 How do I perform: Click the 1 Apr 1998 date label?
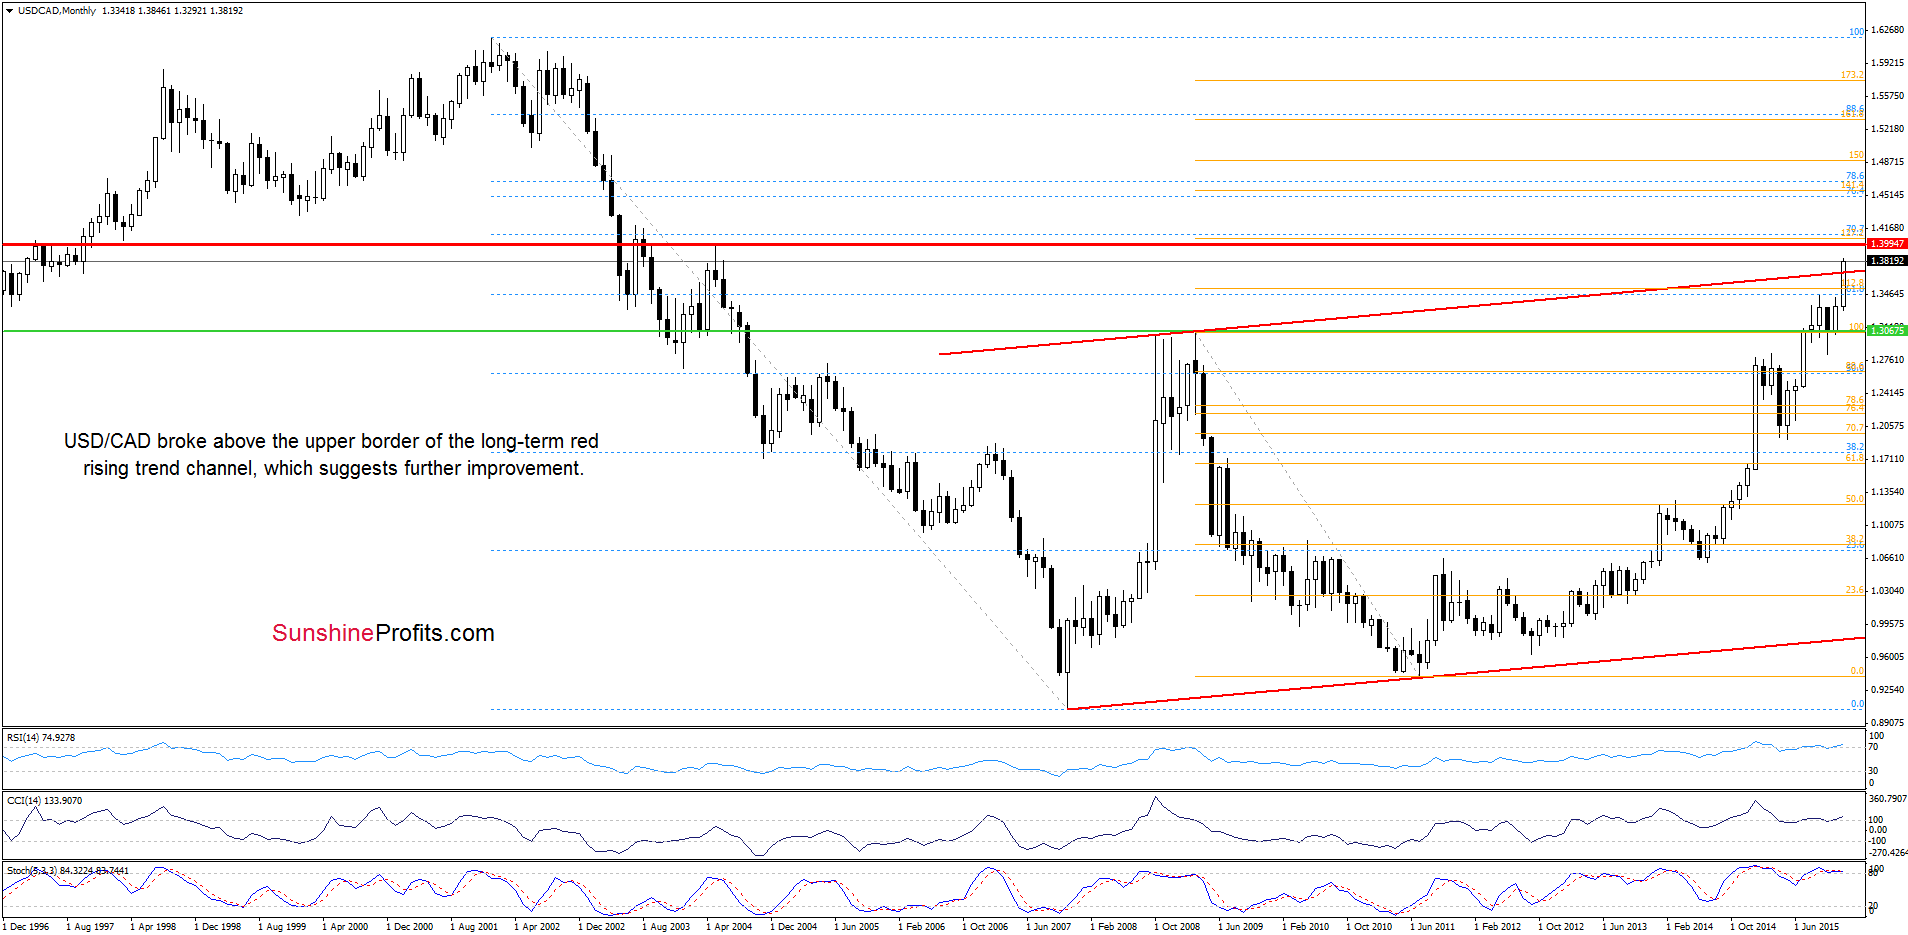(x=153, y=927)
